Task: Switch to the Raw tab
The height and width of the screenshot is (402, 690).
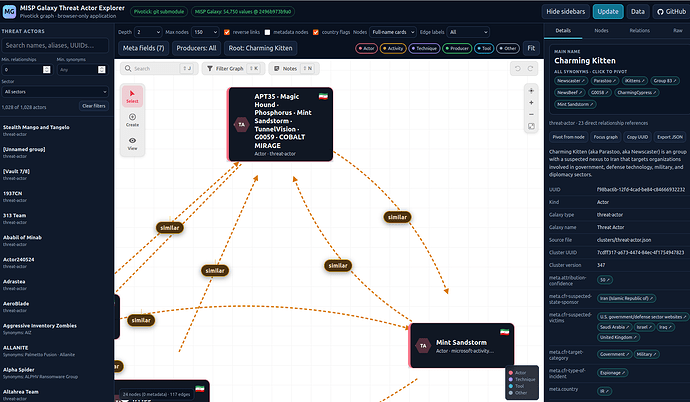Action: [x=678, y=30]
